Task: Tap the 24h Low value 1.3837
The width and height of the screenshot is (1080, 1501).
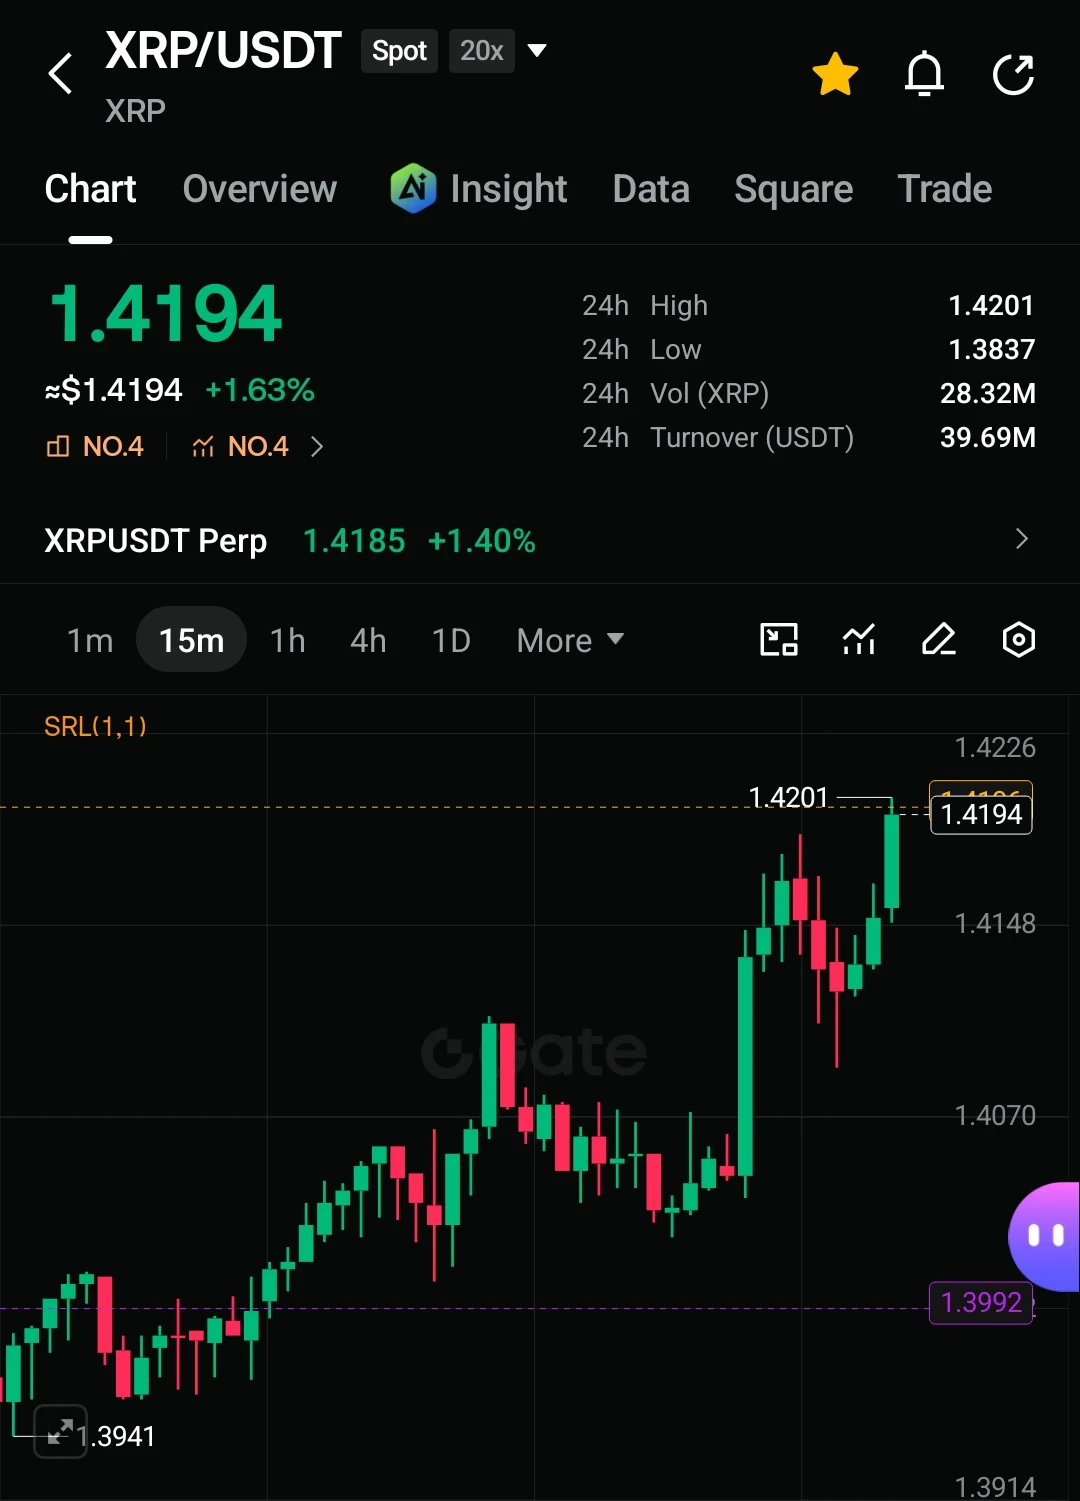Action: [x=991, y=349]
